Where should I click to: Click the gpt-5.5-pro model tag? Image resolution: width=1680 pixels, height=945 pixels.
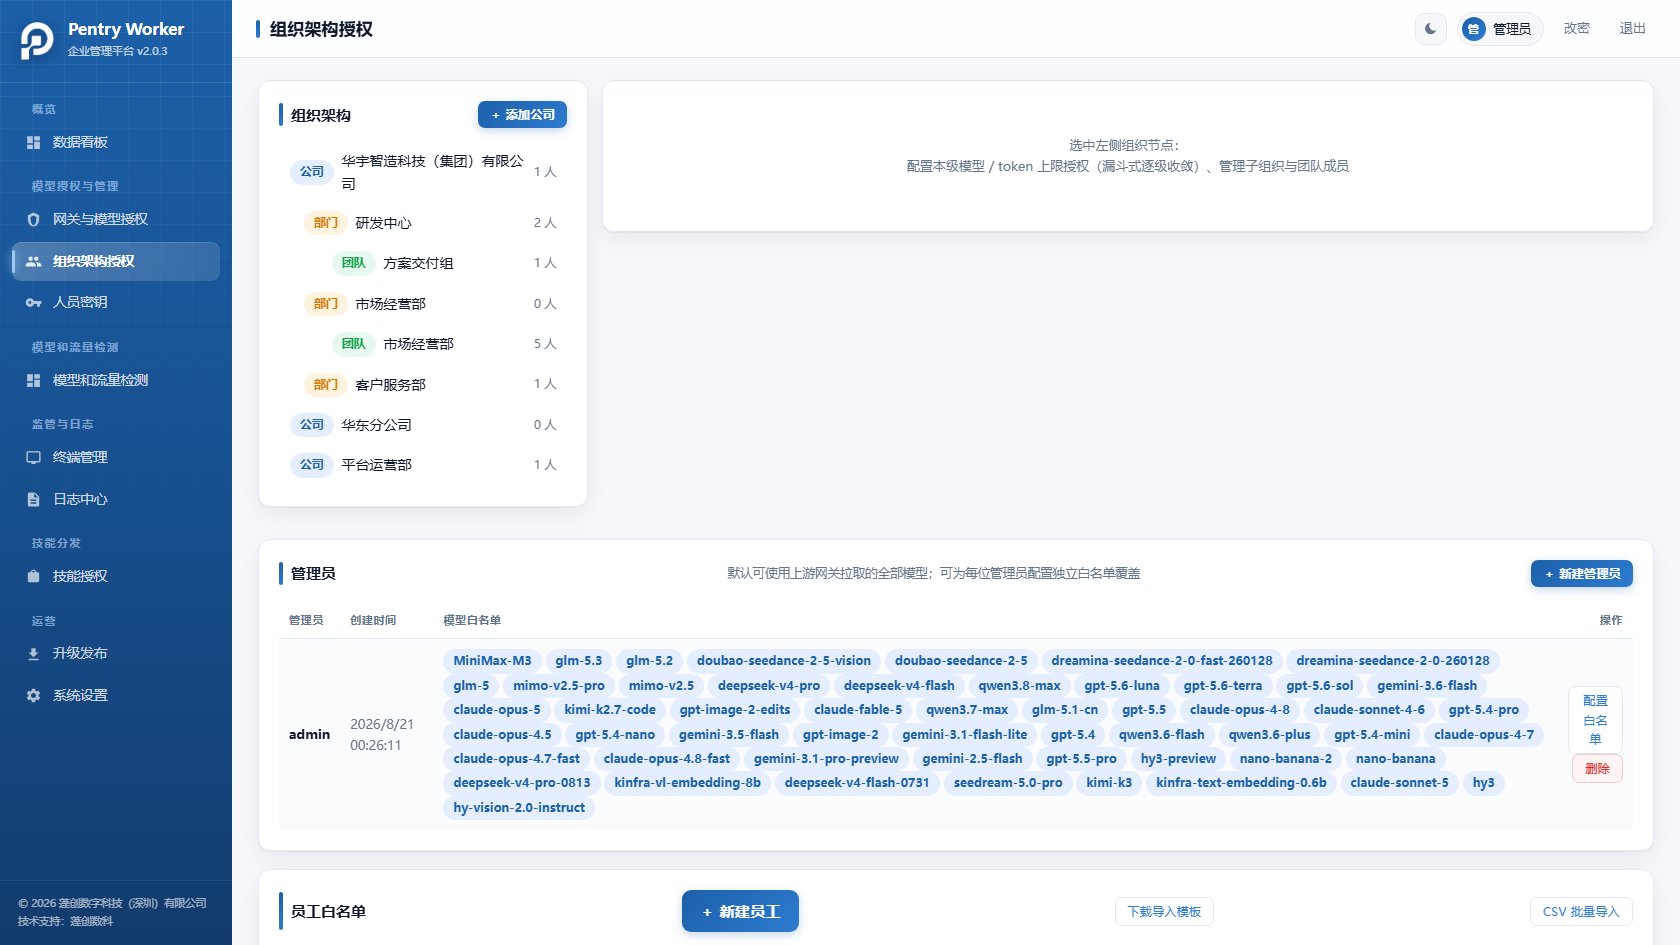pos(1081,759)
